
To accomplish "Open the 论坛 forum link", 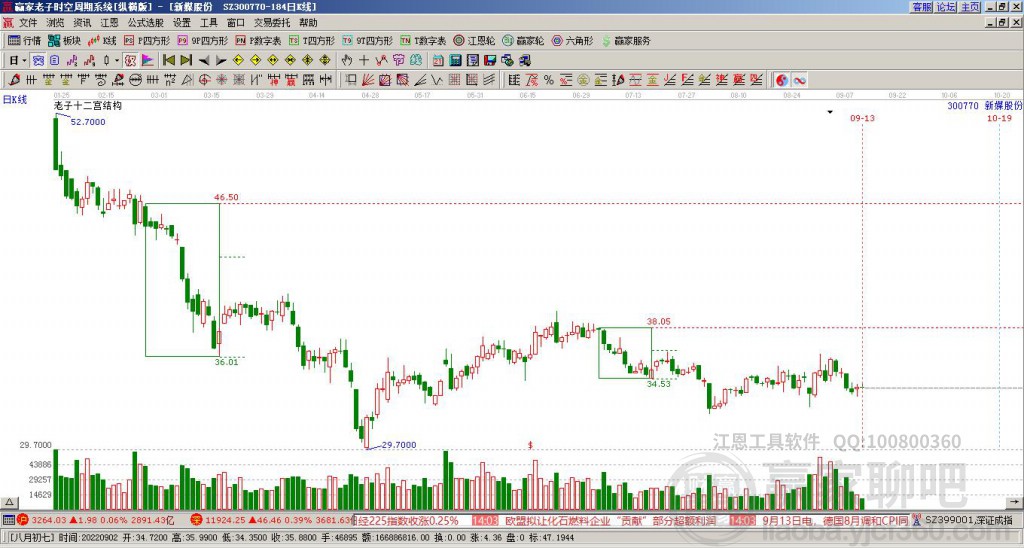I will click(x=946, y=7).
